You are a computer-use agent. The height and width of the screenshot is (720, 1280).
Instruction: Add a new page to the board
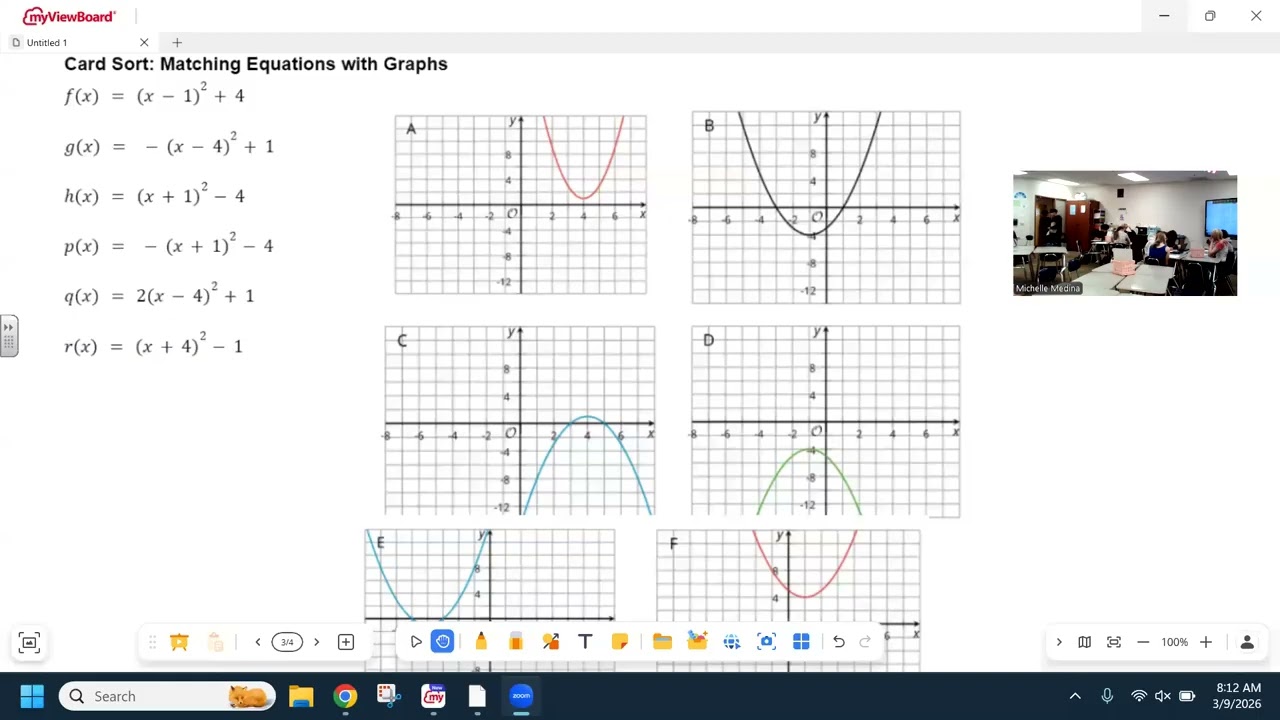(x=346, y=642)
